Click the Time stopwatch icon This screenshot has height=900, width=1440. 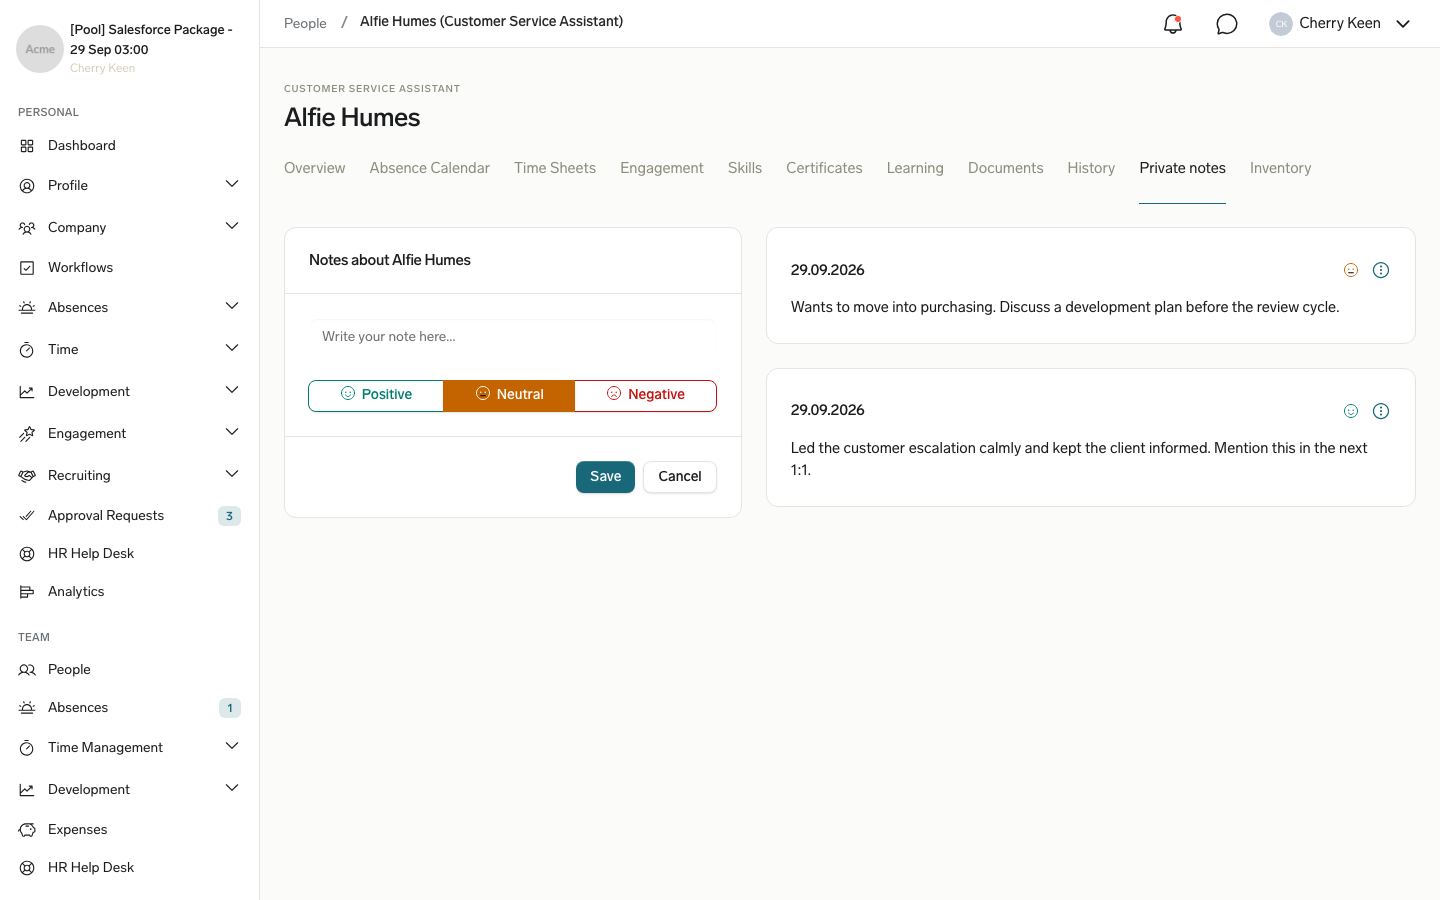click(x=27, y=350)
